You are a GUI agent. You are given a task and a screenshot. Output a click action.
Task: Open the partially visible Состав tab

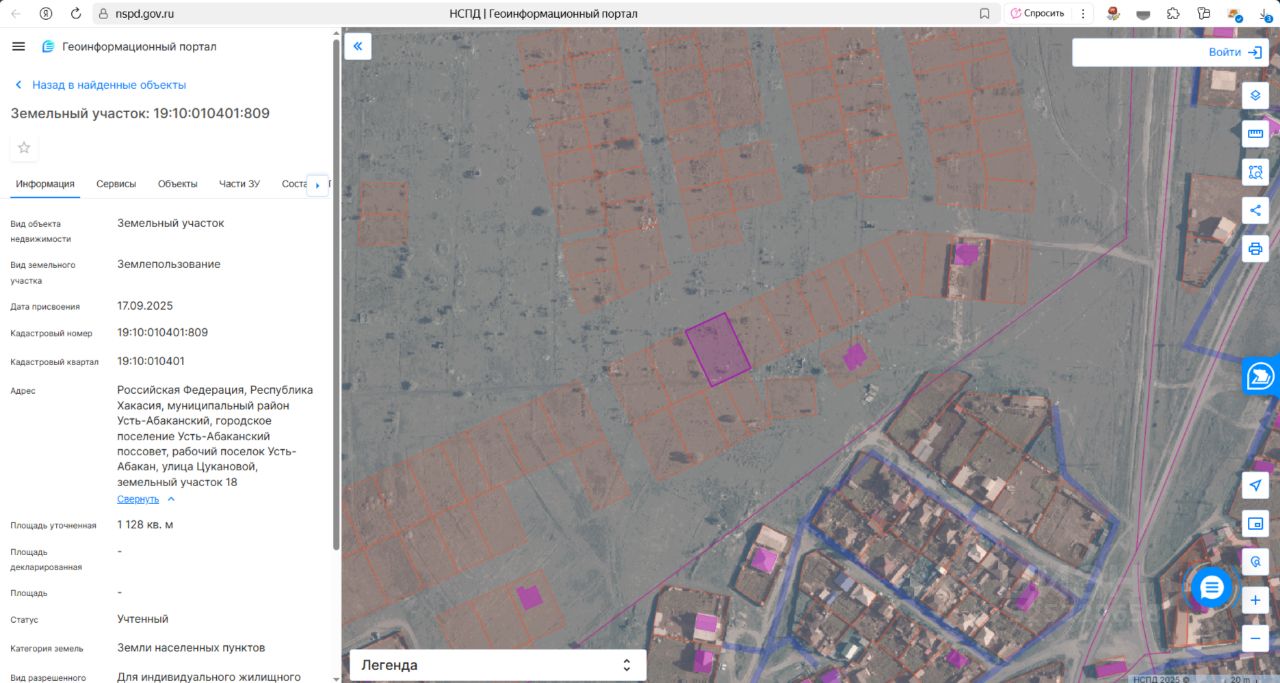click(x=293, y=184)
